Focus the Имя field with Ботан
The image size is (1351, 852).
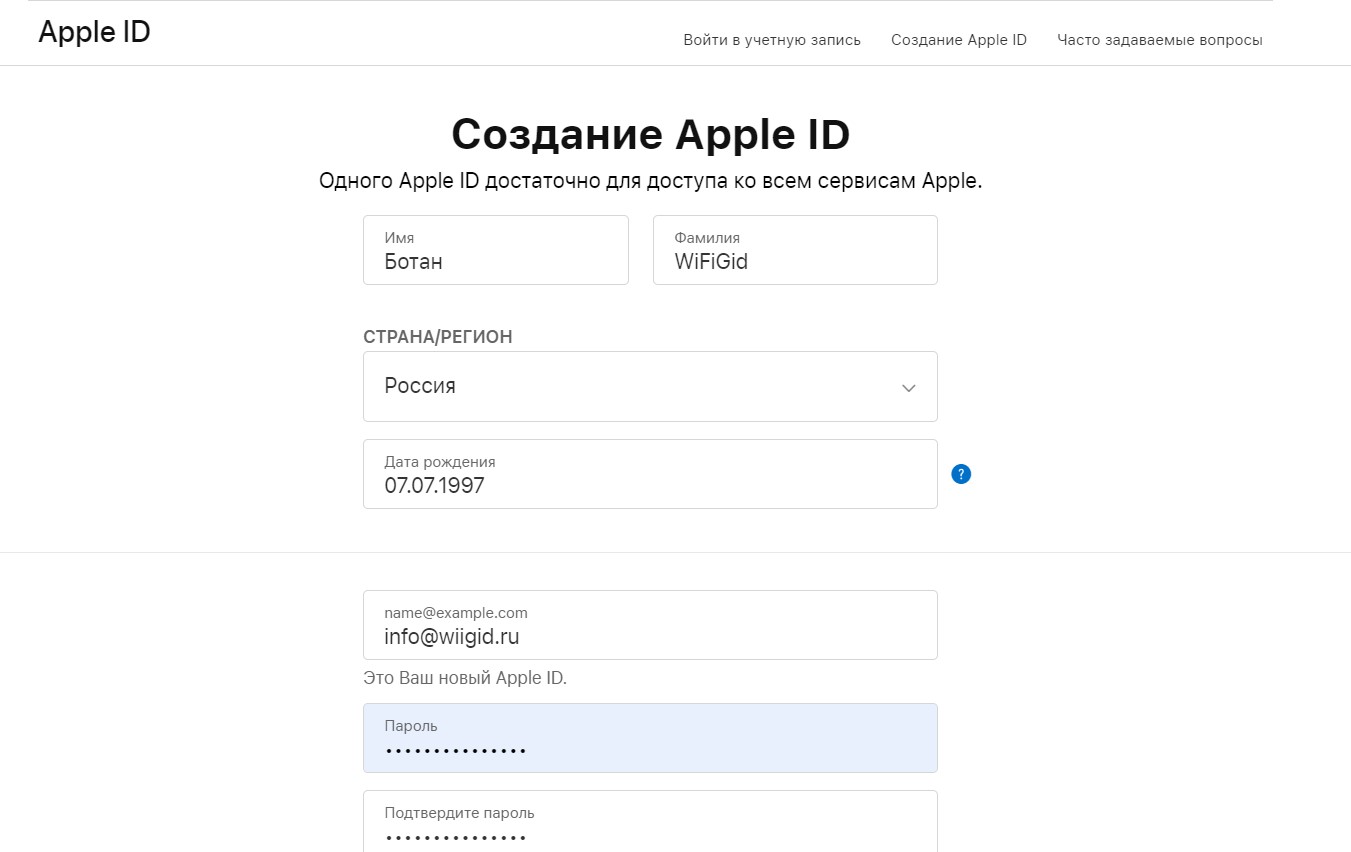pos(496,250)
